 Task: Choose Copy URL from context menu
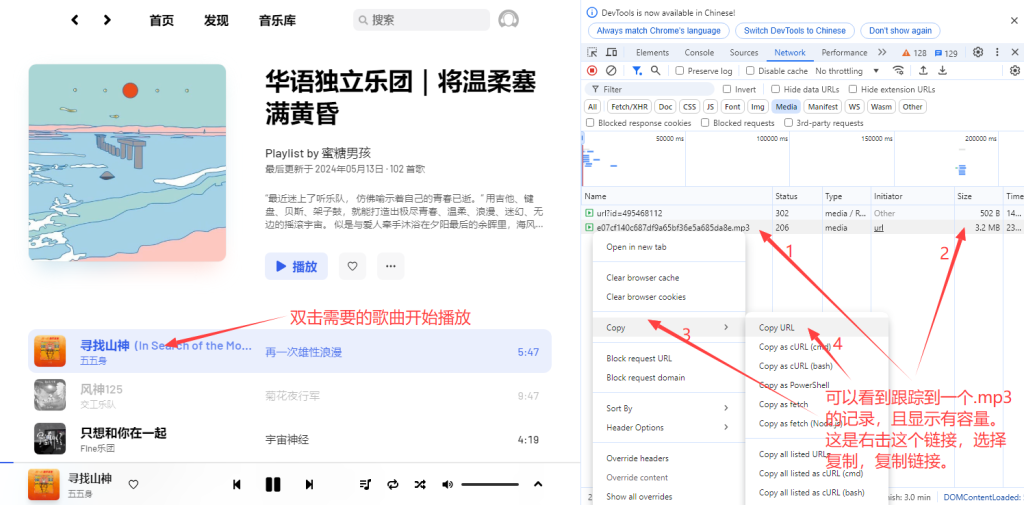(x=777, y=328)
